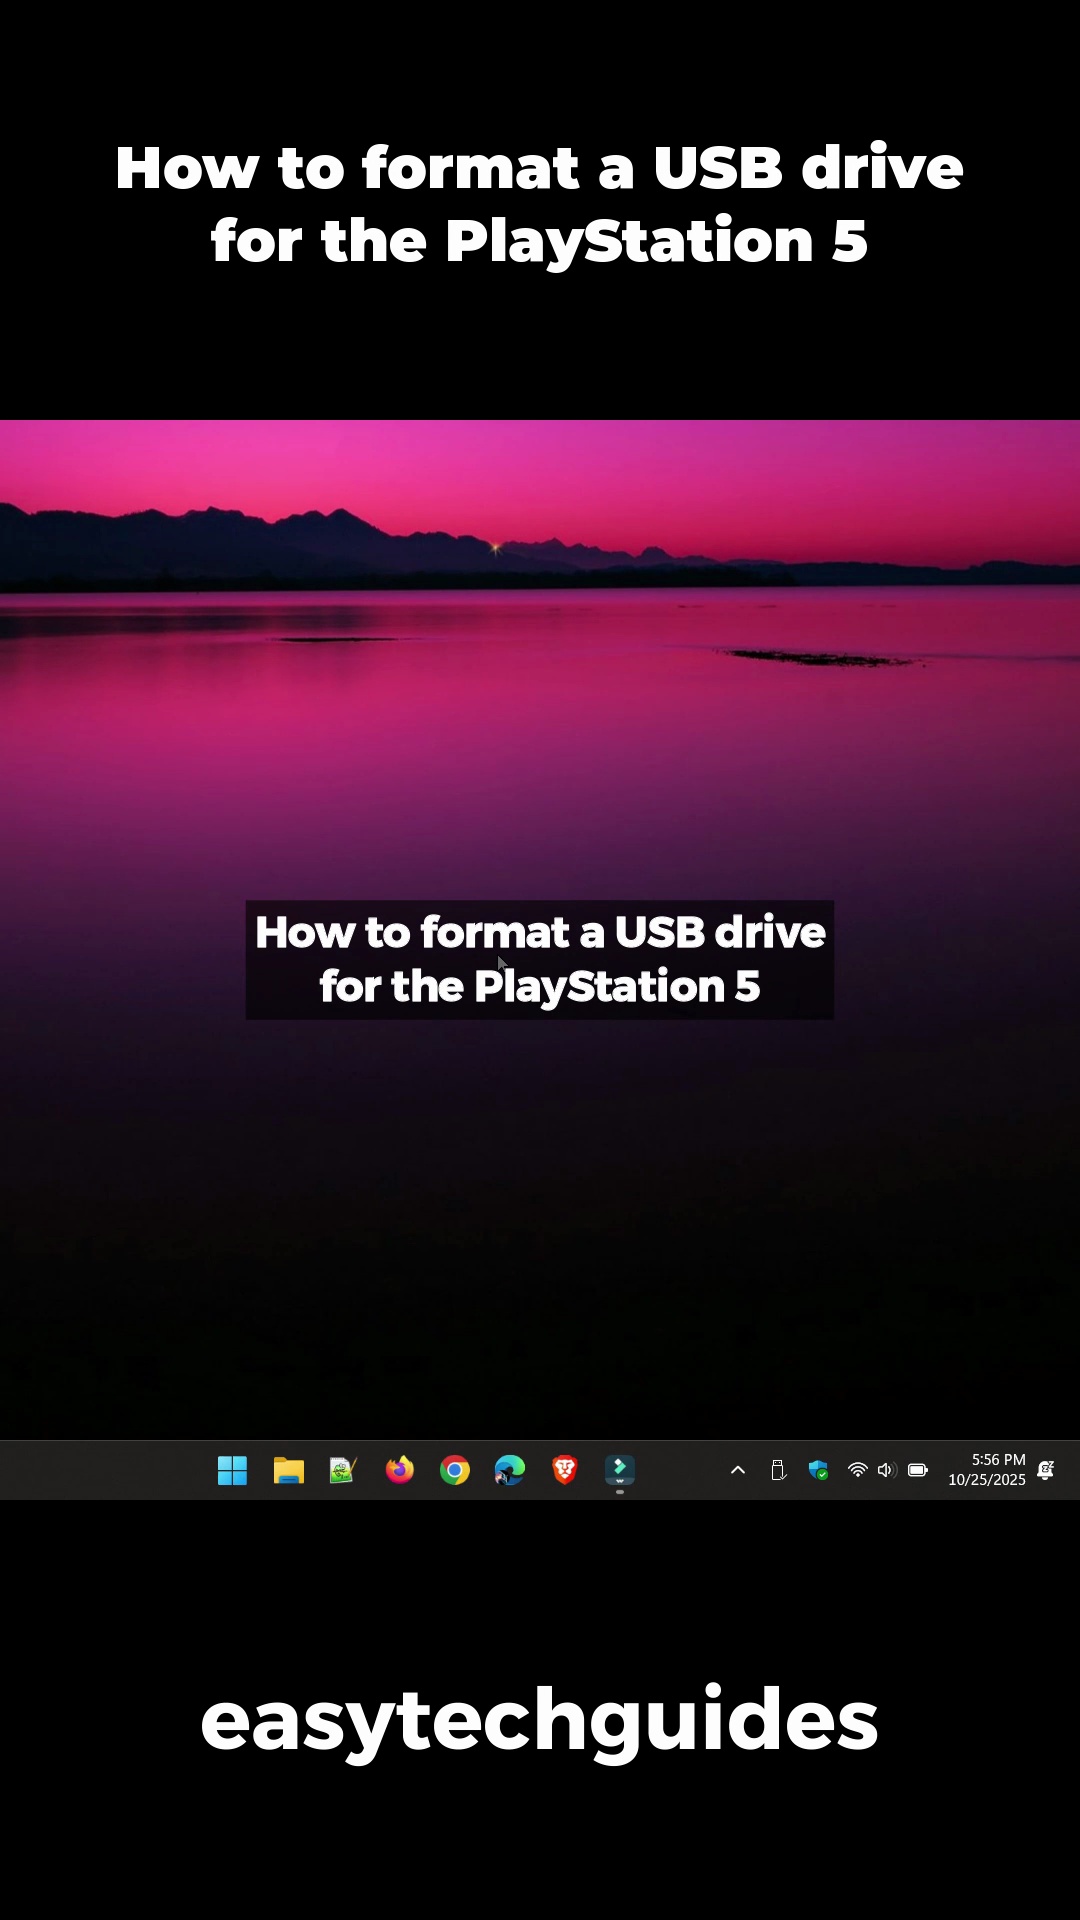Viewport: 1080px width, 1920px height.
Task: Open the Notepad++ taskbar icon
Action: point(343,1470)
